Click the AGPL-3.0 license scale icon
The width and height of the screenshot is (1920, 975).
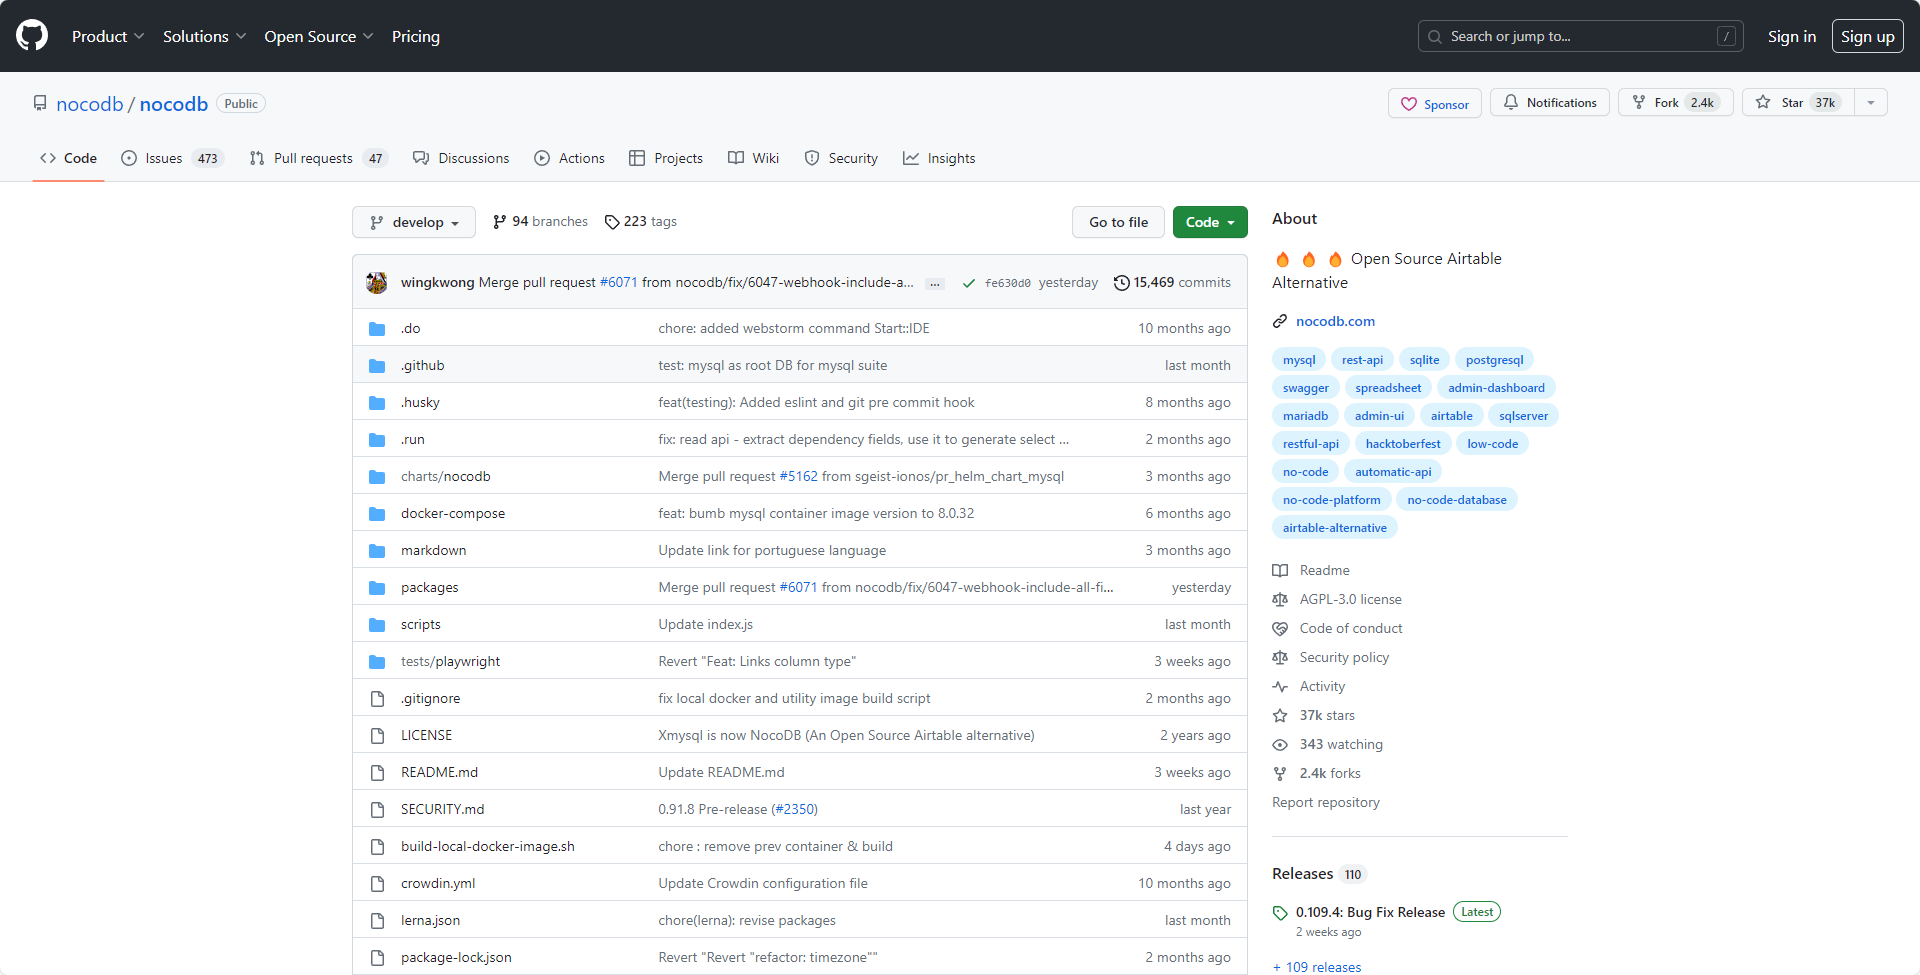(1280, 600)
